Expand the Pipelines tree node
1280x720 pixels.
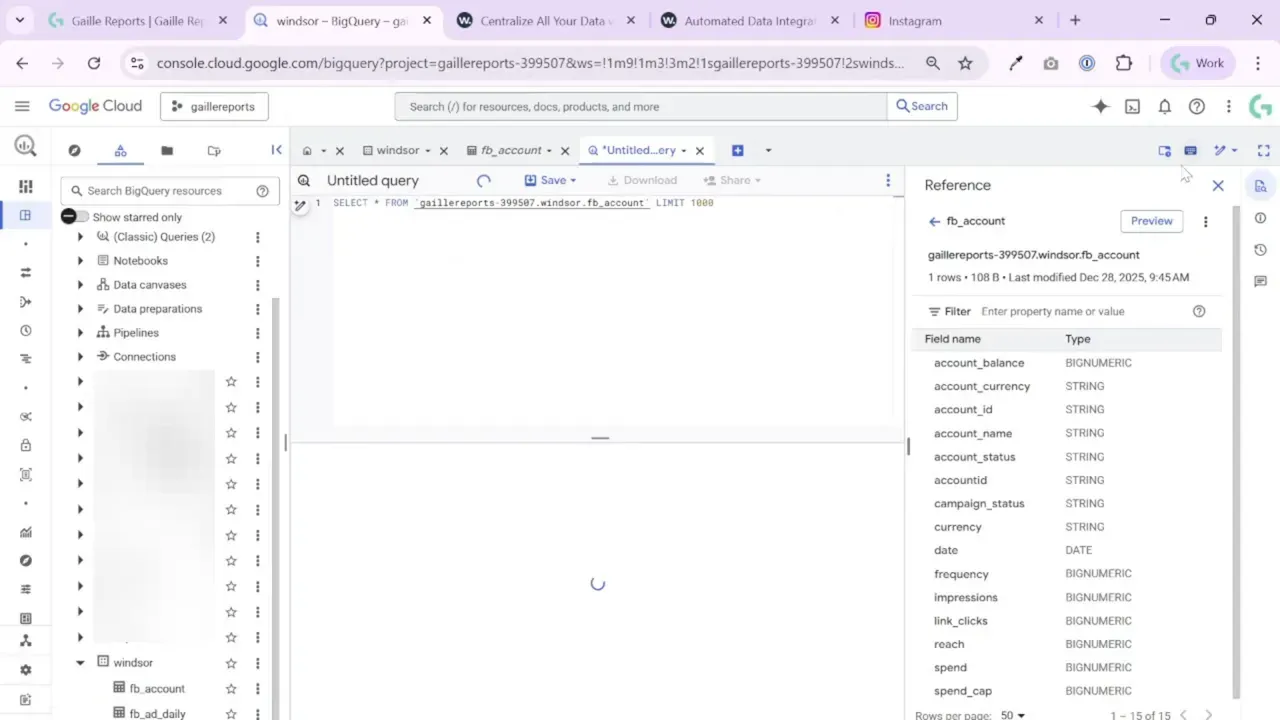(x=80, y=333)
